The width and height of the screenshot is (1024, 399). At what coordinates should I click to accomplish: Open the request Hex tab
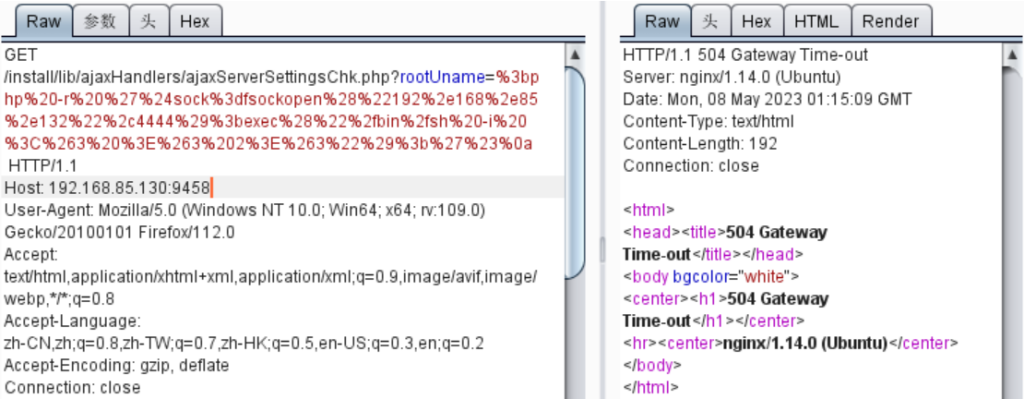[x=195, y=21]
